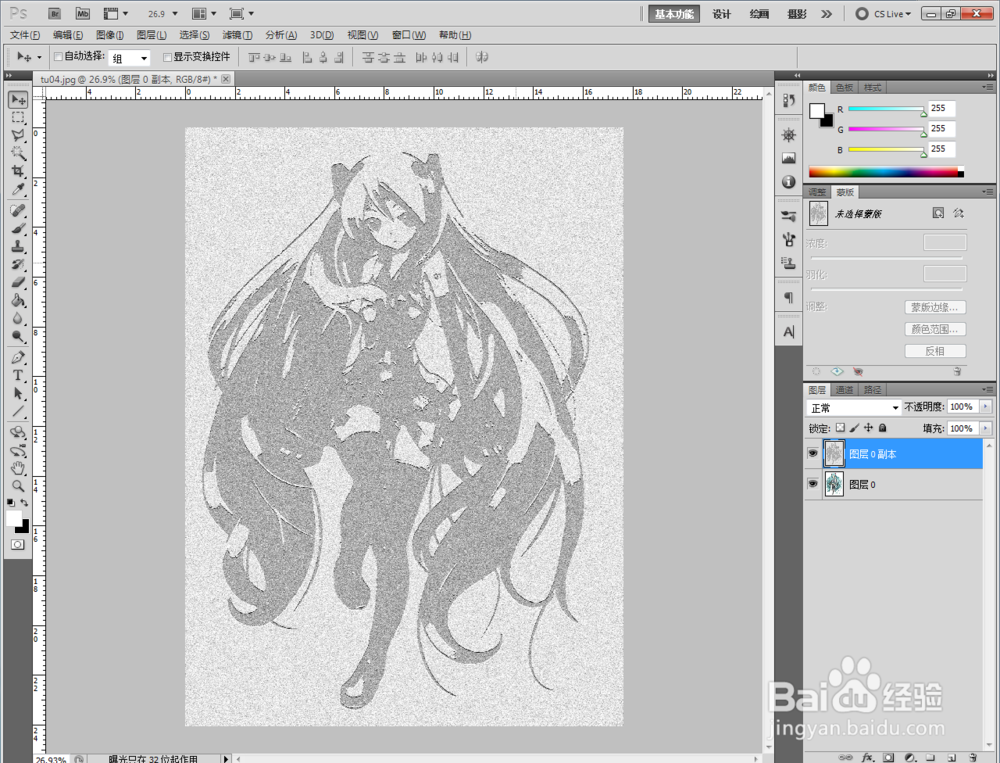Open the 图层(L) menu
The width and height of the screenshot is (1000, 763).
(151, 35)
